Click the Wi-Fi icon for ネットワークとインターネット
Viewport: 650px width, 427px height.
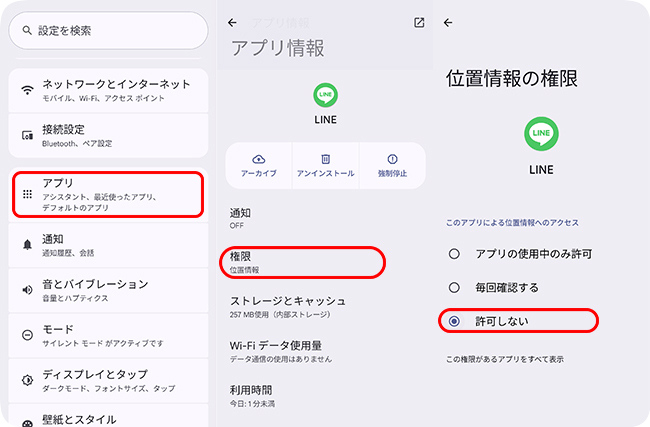(x=27, y=90)
